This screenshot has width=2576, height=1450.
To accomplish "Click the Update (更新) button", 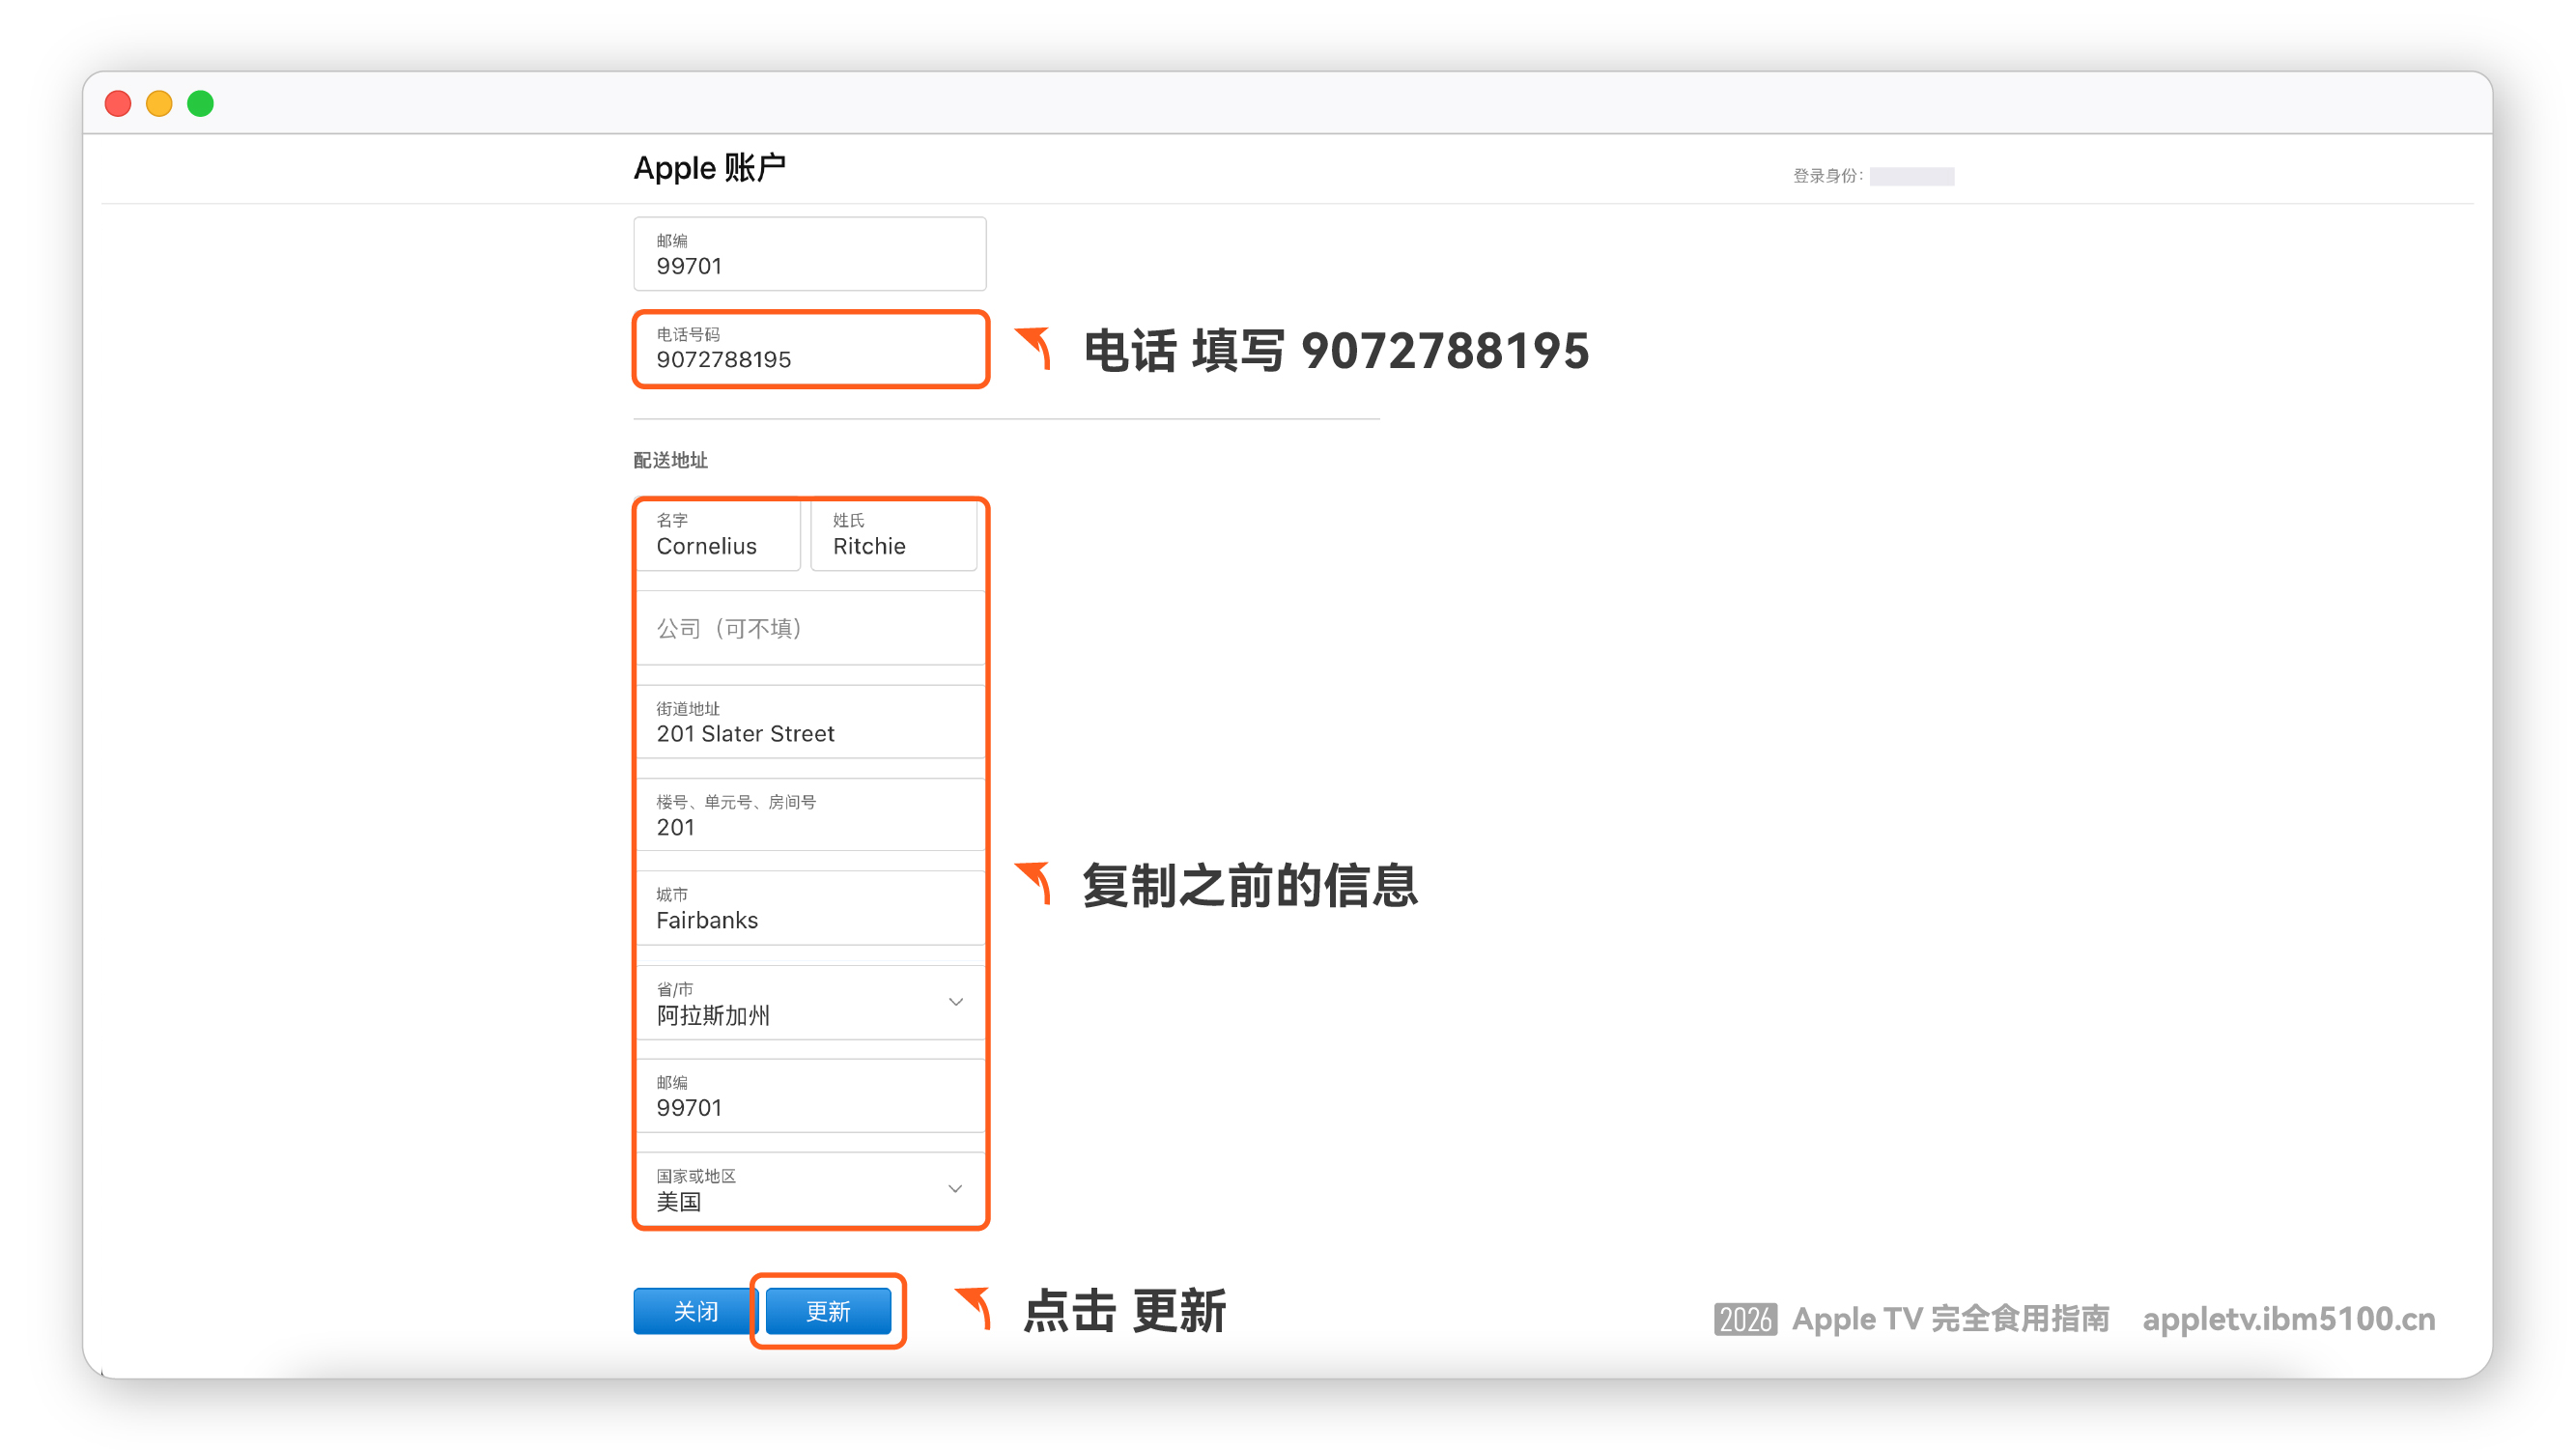I will coord(828,1310).
